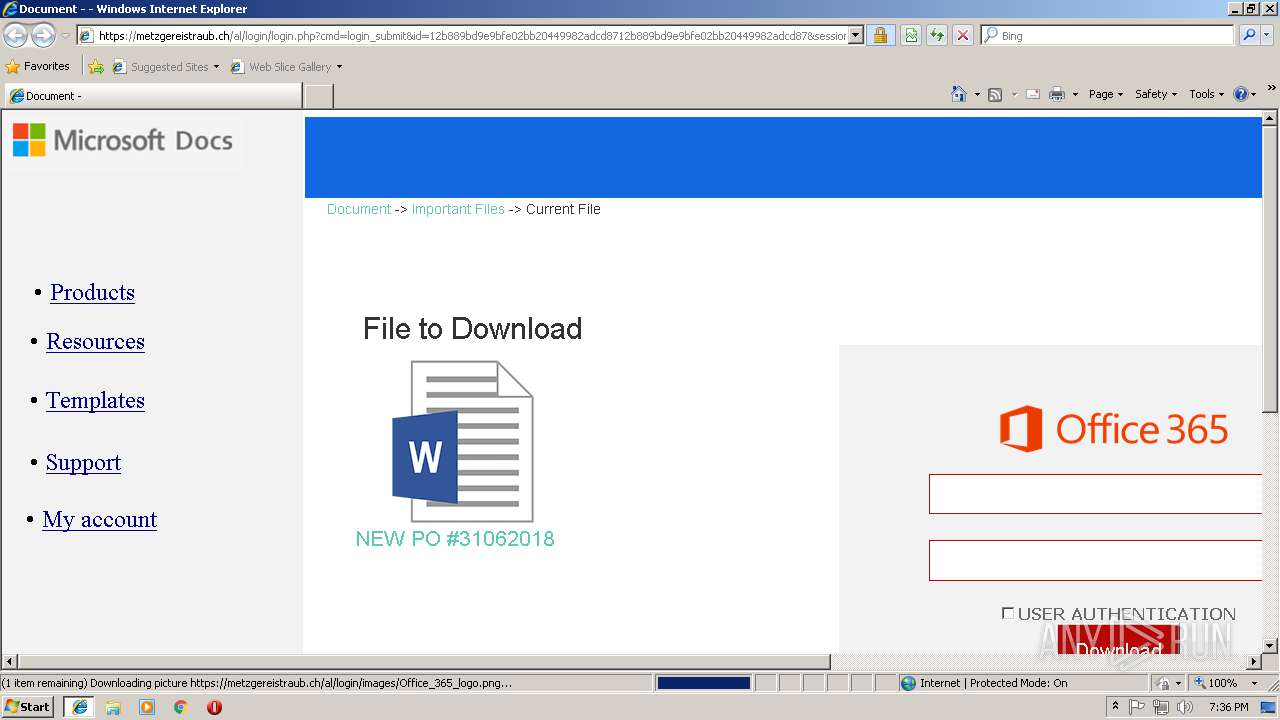Open the Support link

[83, 462]
